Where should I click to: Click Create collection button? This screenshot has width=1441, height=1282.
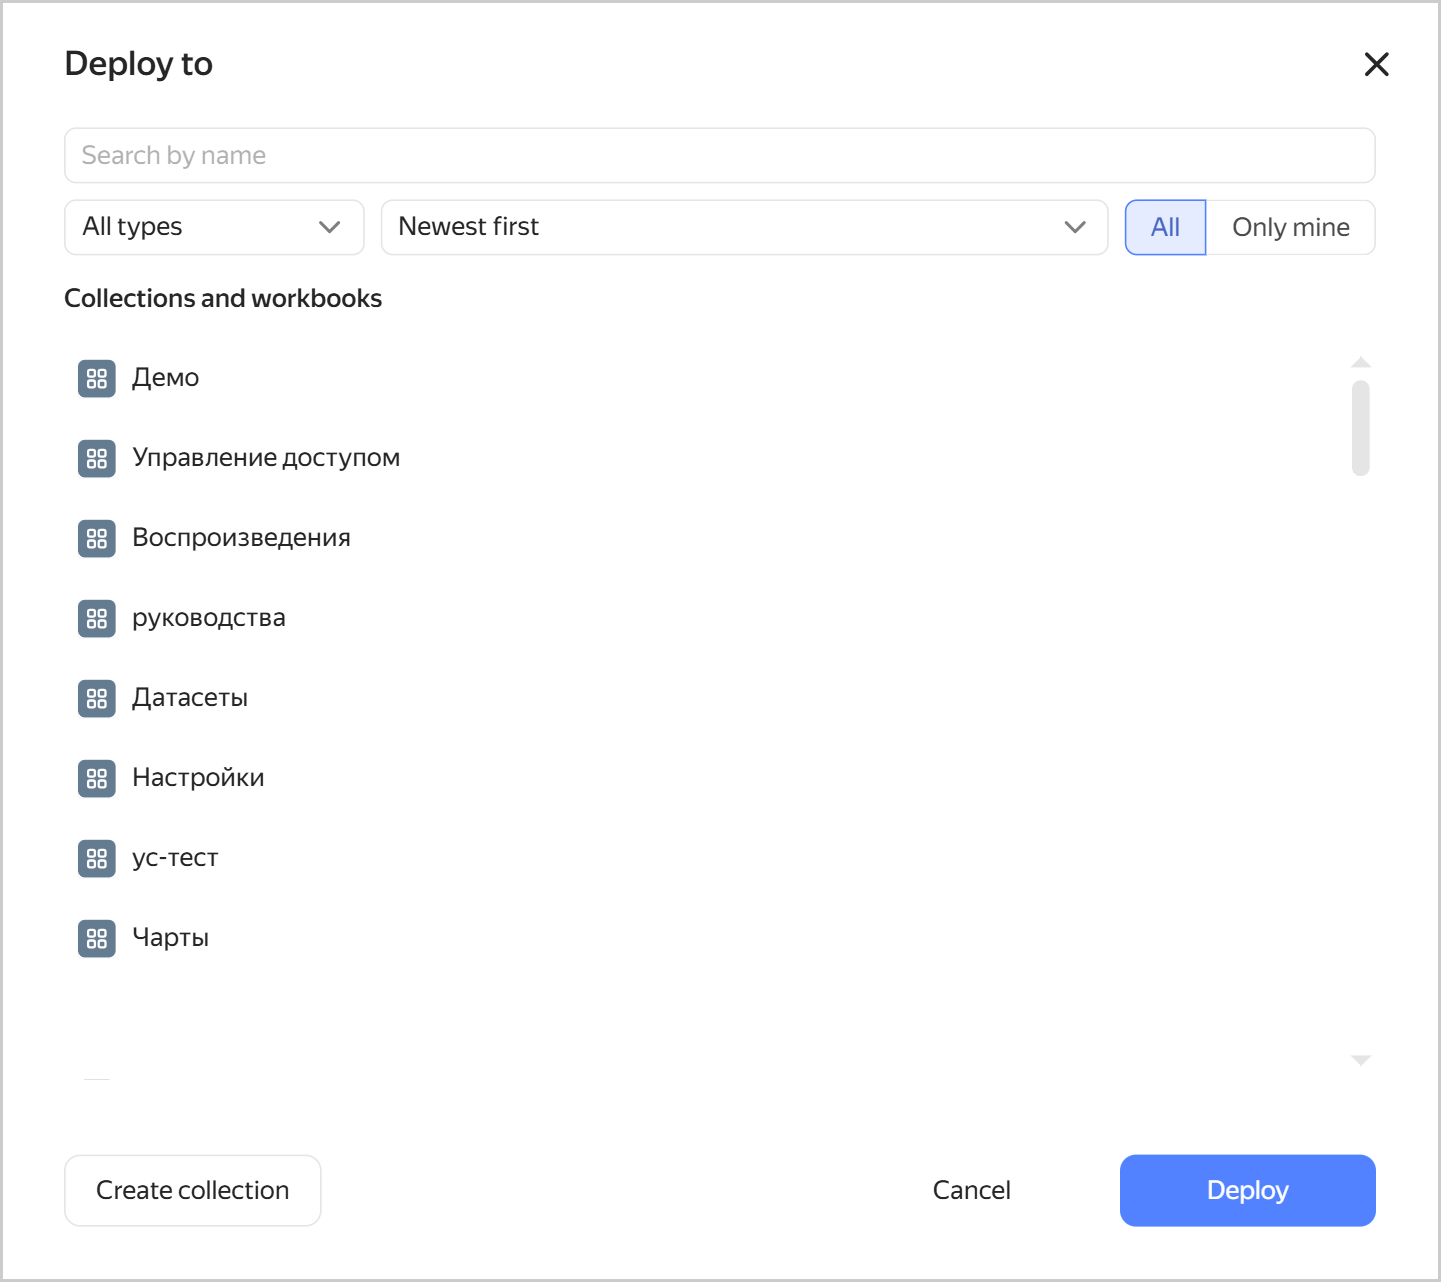point(193,1190)
